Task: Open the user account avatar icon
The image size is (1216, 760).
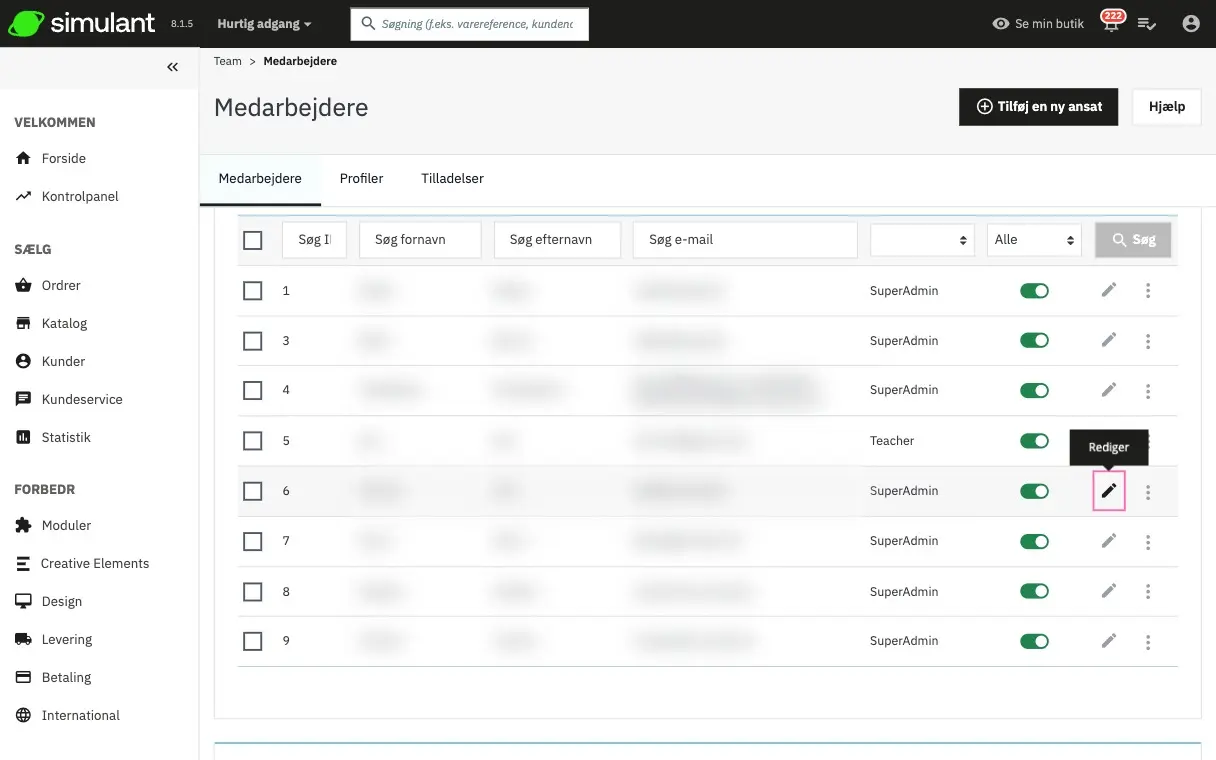Action: [x=1190, y=24]
